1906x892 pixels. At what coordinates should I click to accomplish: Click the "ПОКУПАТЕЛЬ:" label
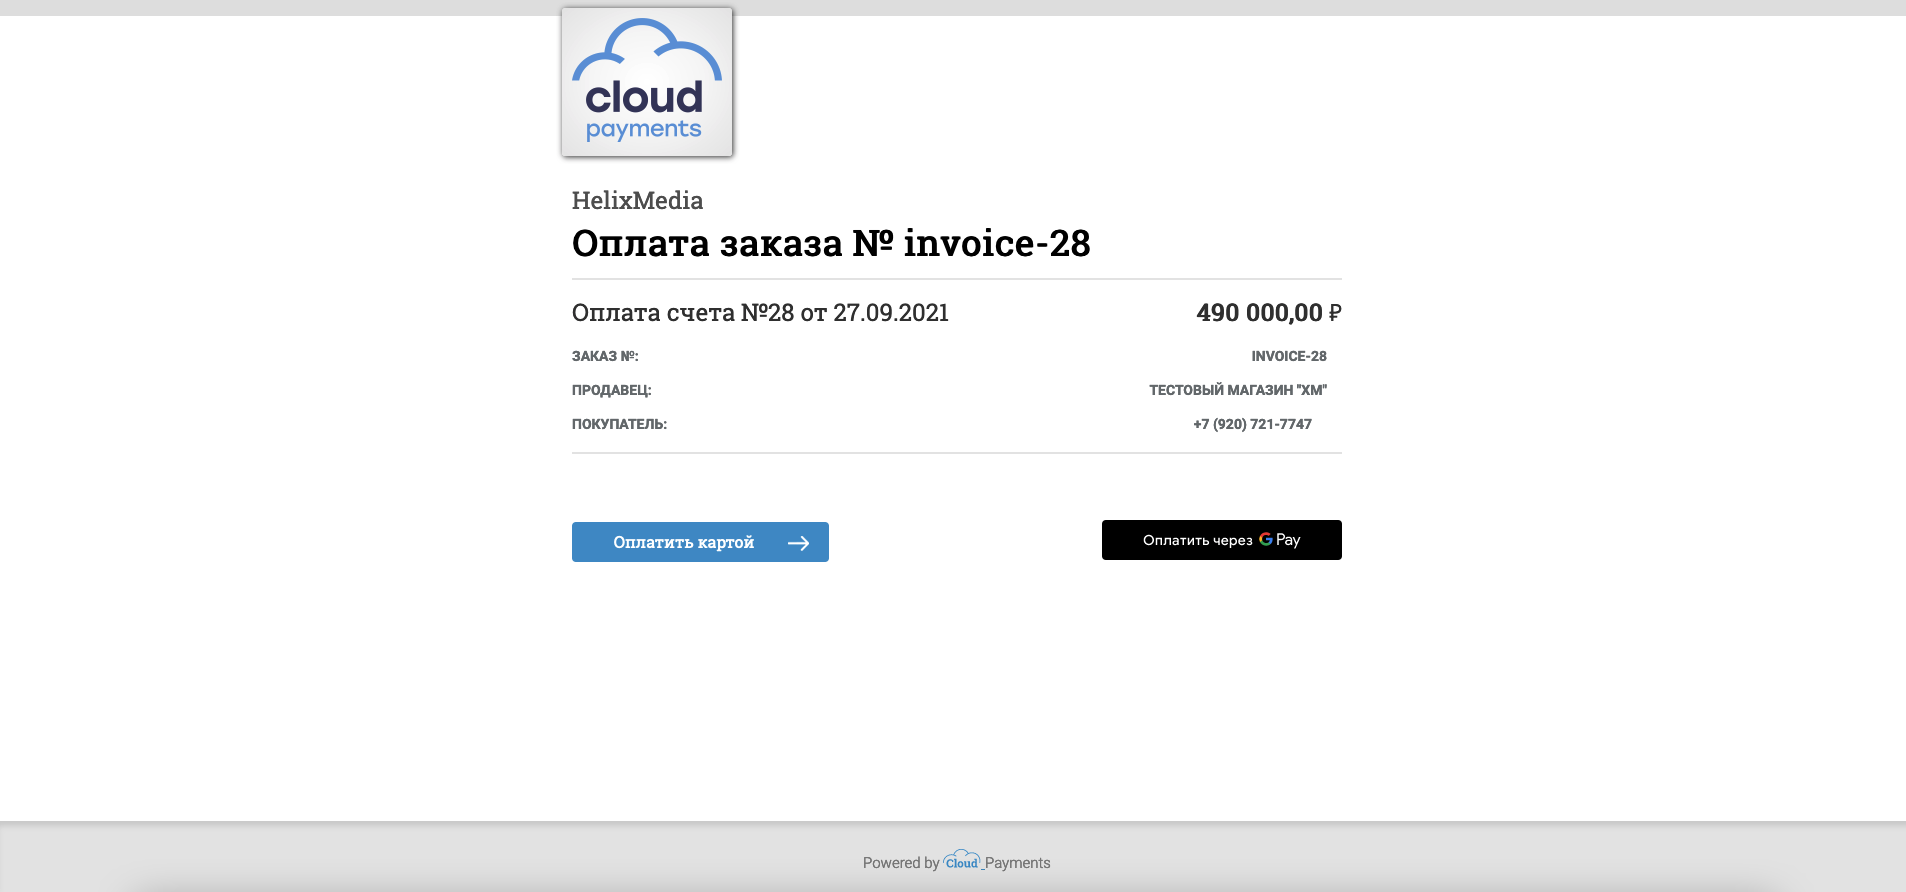point(619,424)
